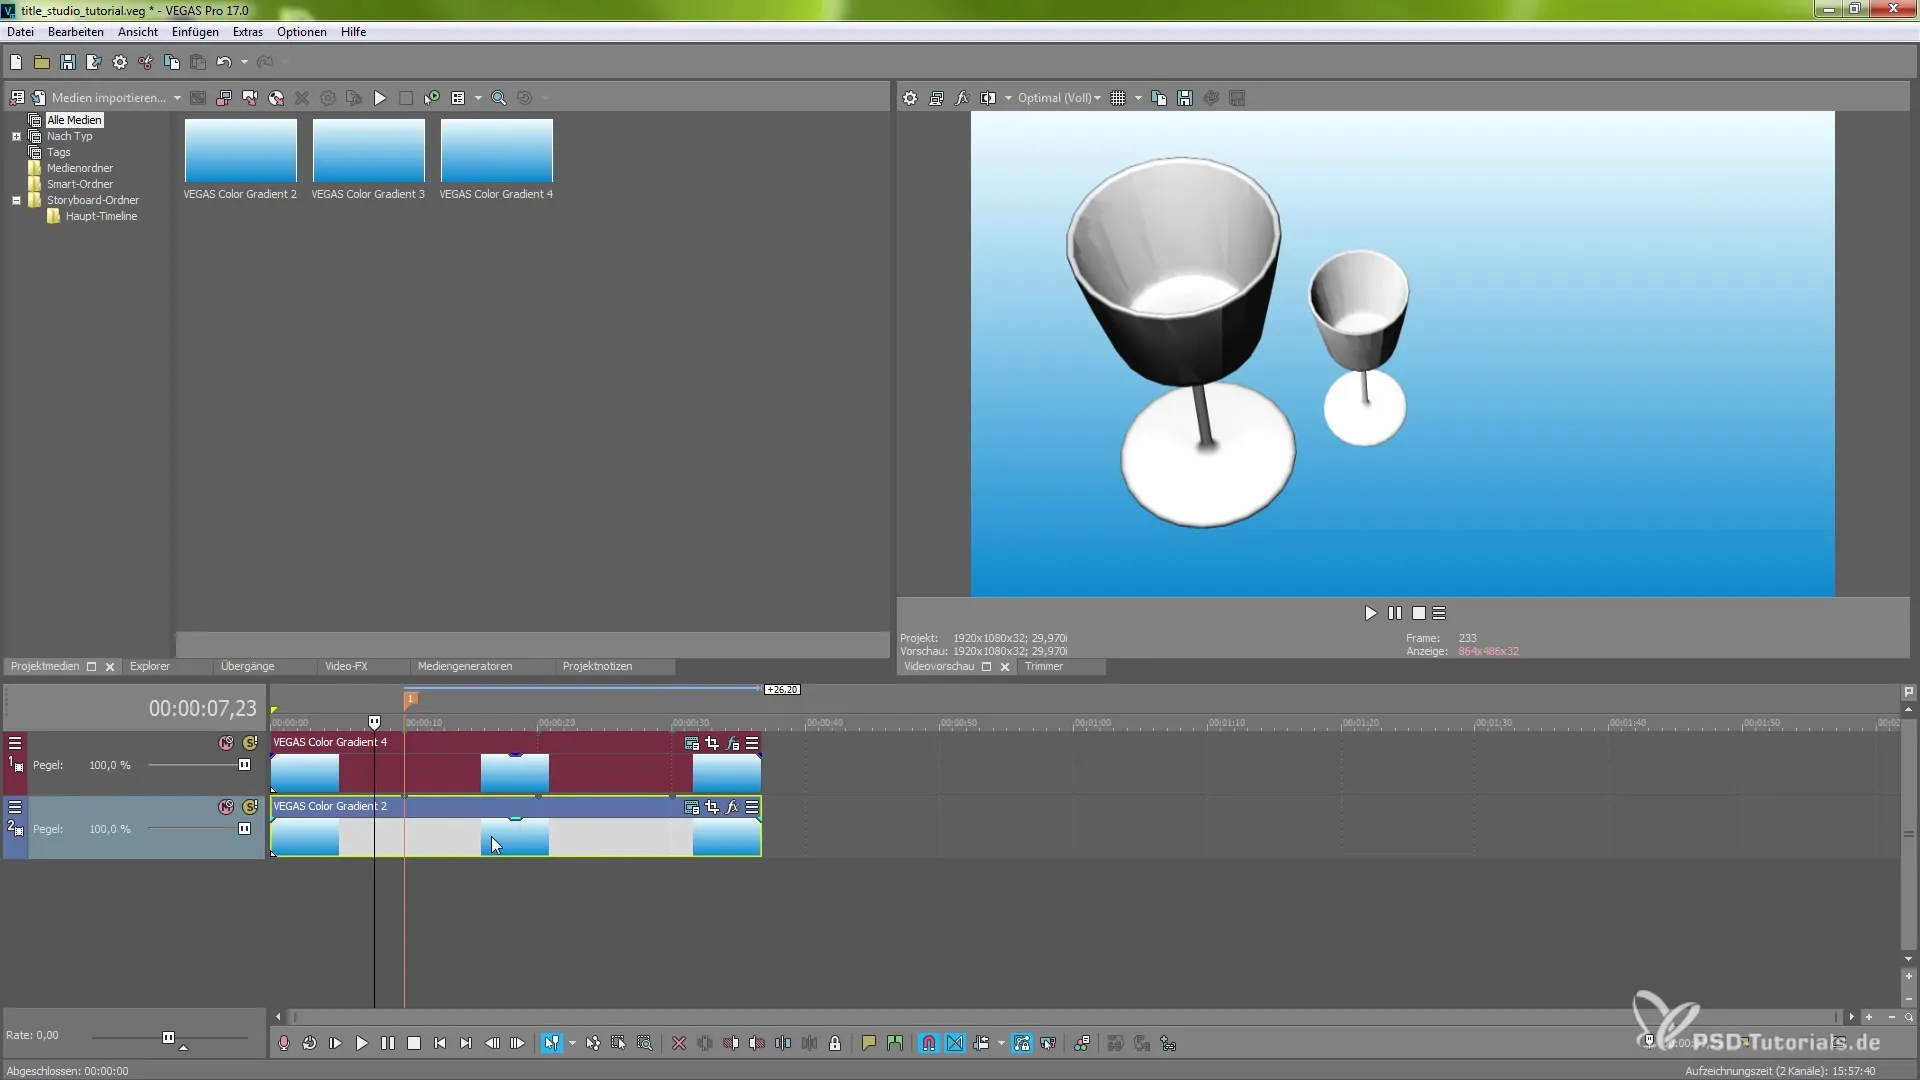Click the red delete X in timeline toolbar

point(679,1043)
